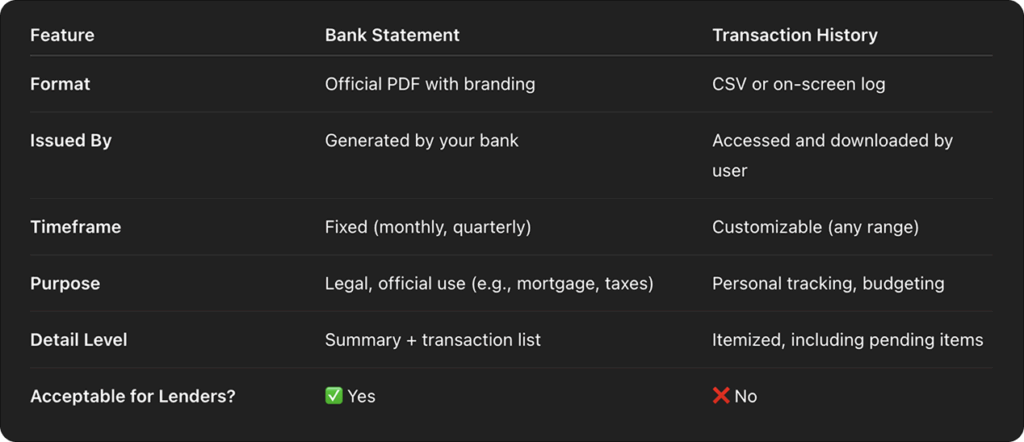
Task: Select the Transaction History column header
Action: 795,35
